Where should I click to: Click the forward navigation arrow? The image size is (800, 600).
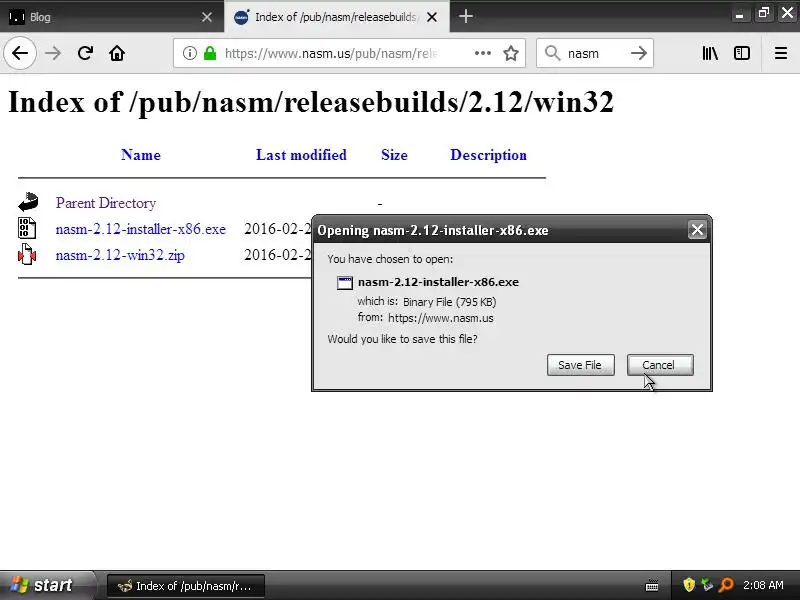53,53
